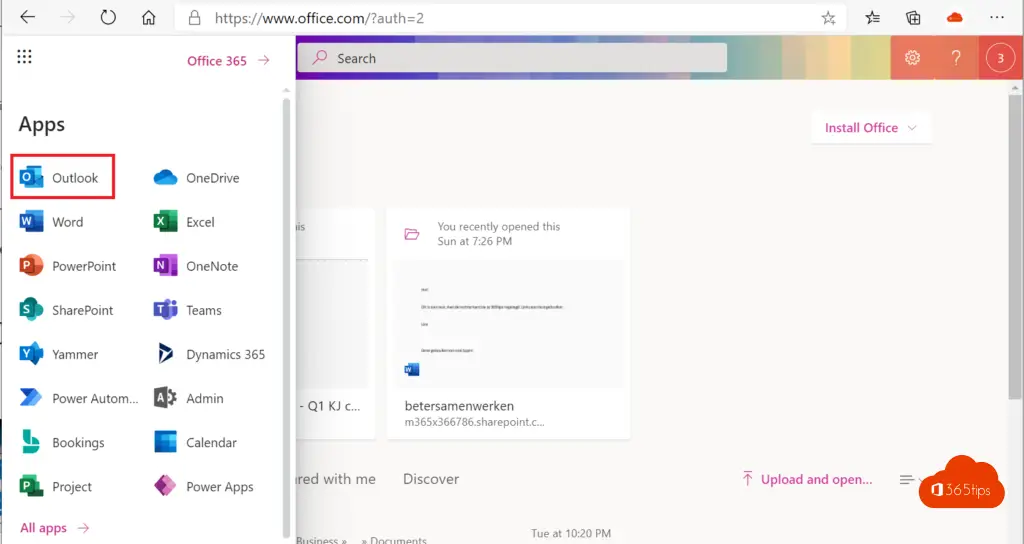The height and width of the screenshot is (544, 1024).
Task: Open the Outlook app
Action: click(63, 177)
